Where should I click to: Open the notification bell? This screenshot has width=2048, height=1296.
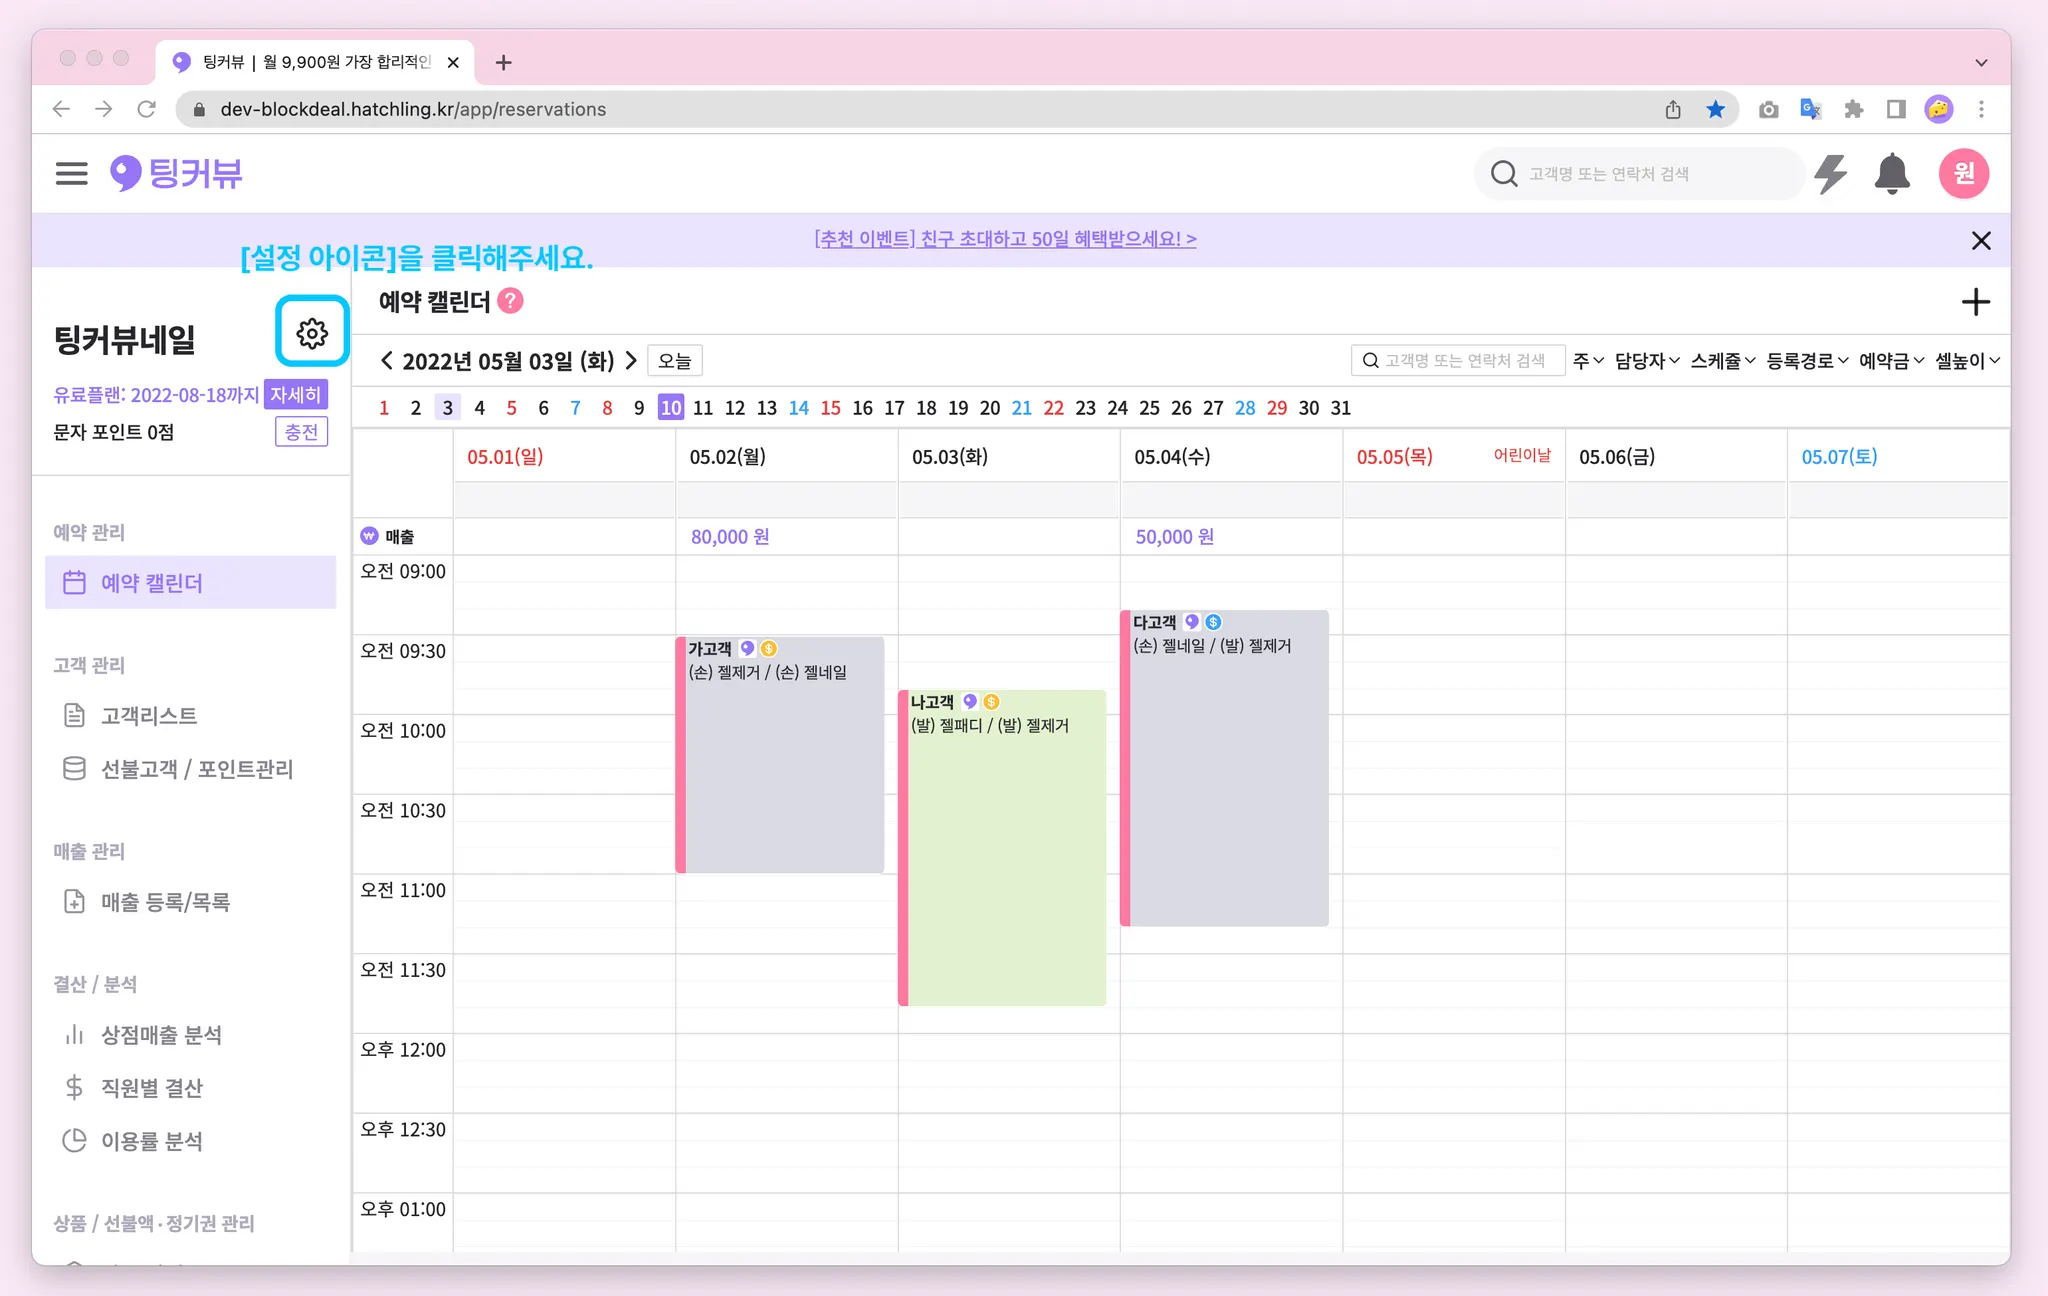click(1891, 174)
